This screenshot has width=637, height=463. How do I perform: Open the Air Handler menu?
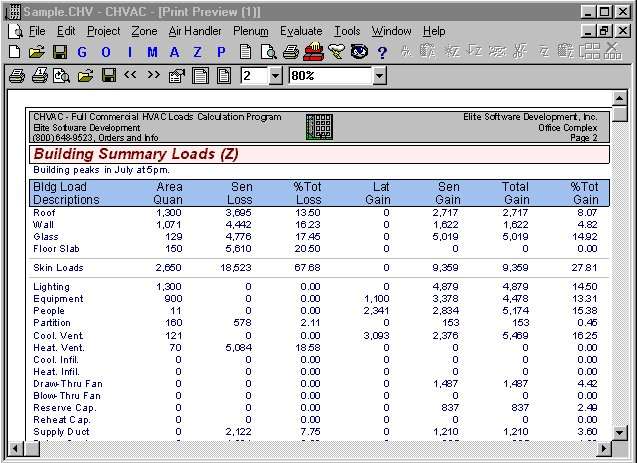coord(195,31)
